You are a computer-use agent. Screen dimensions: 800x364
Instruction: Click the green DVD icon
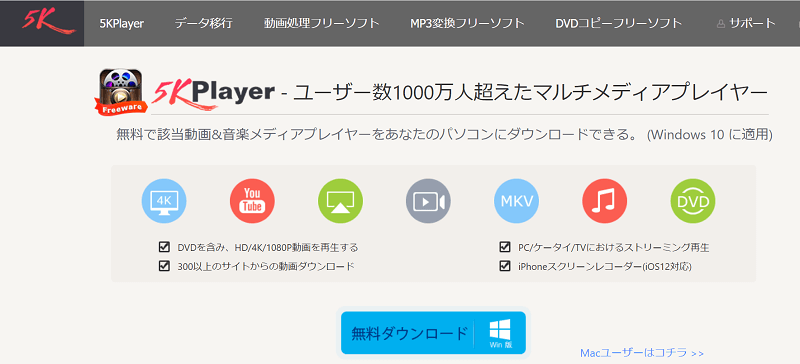tap(693, 201)
